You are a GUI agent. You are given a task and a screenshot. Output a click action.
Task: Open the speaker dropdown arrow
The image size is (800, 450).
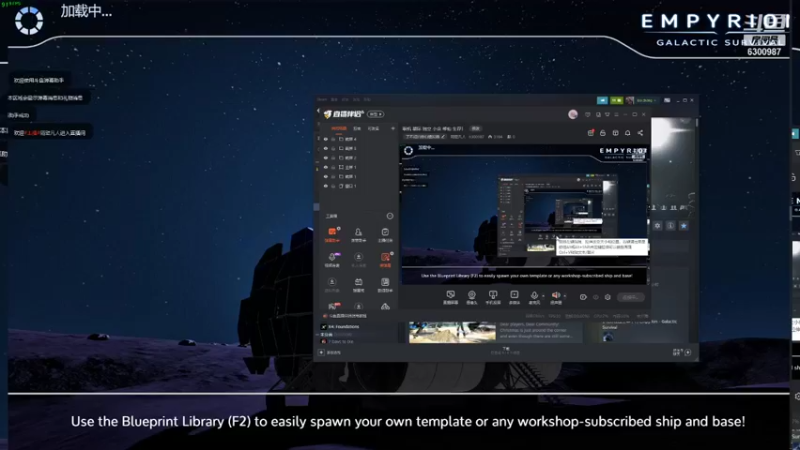click(565, 295)
